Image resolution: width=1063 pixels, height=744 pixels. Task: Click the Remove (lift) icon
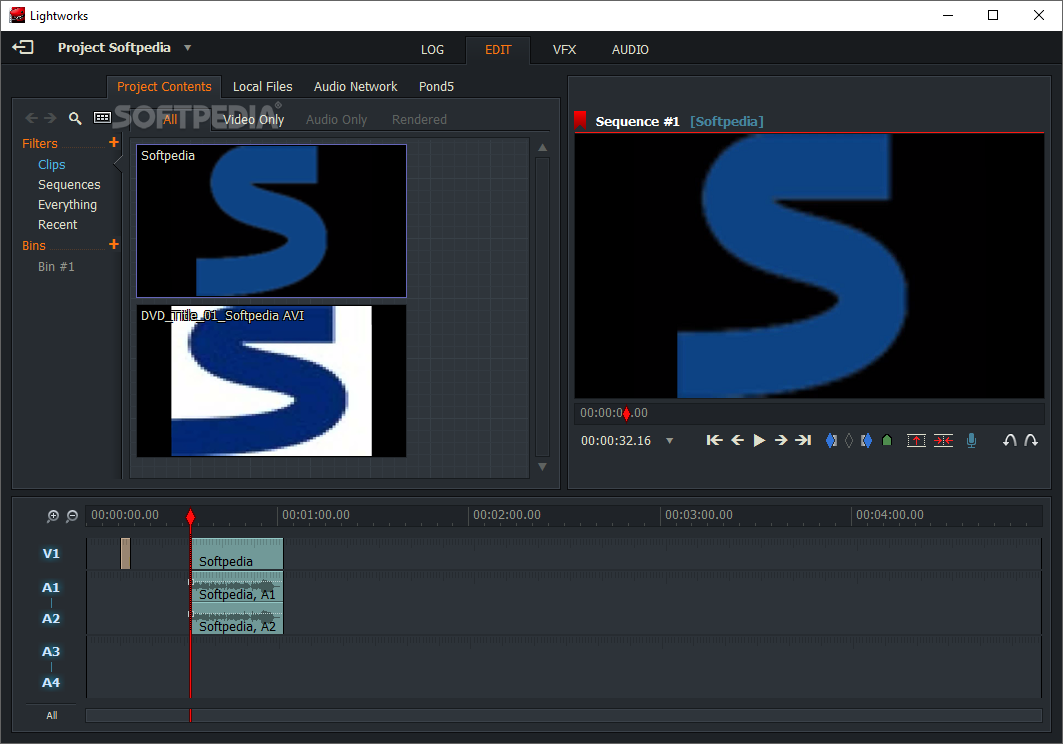[x=916, y=441]
